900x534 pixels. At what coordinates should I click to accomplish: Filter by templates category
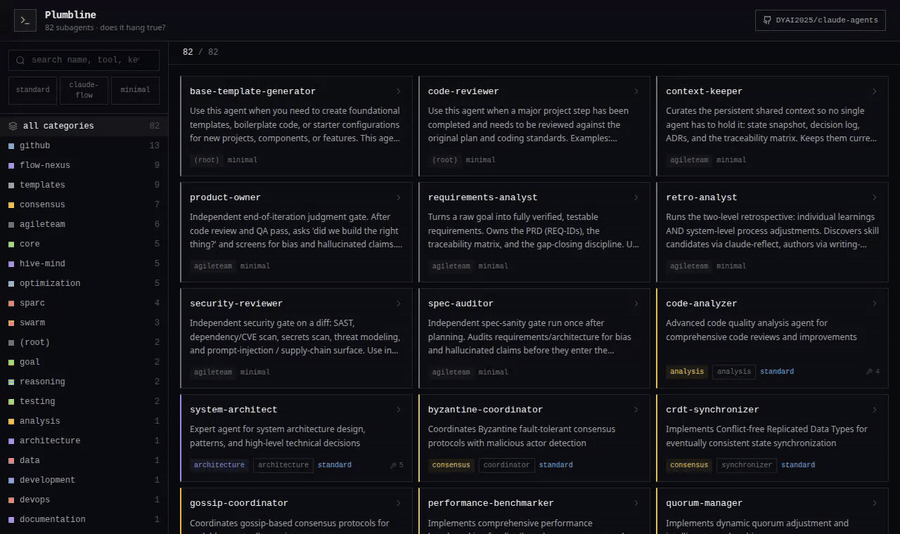click(x=84, y=185)
